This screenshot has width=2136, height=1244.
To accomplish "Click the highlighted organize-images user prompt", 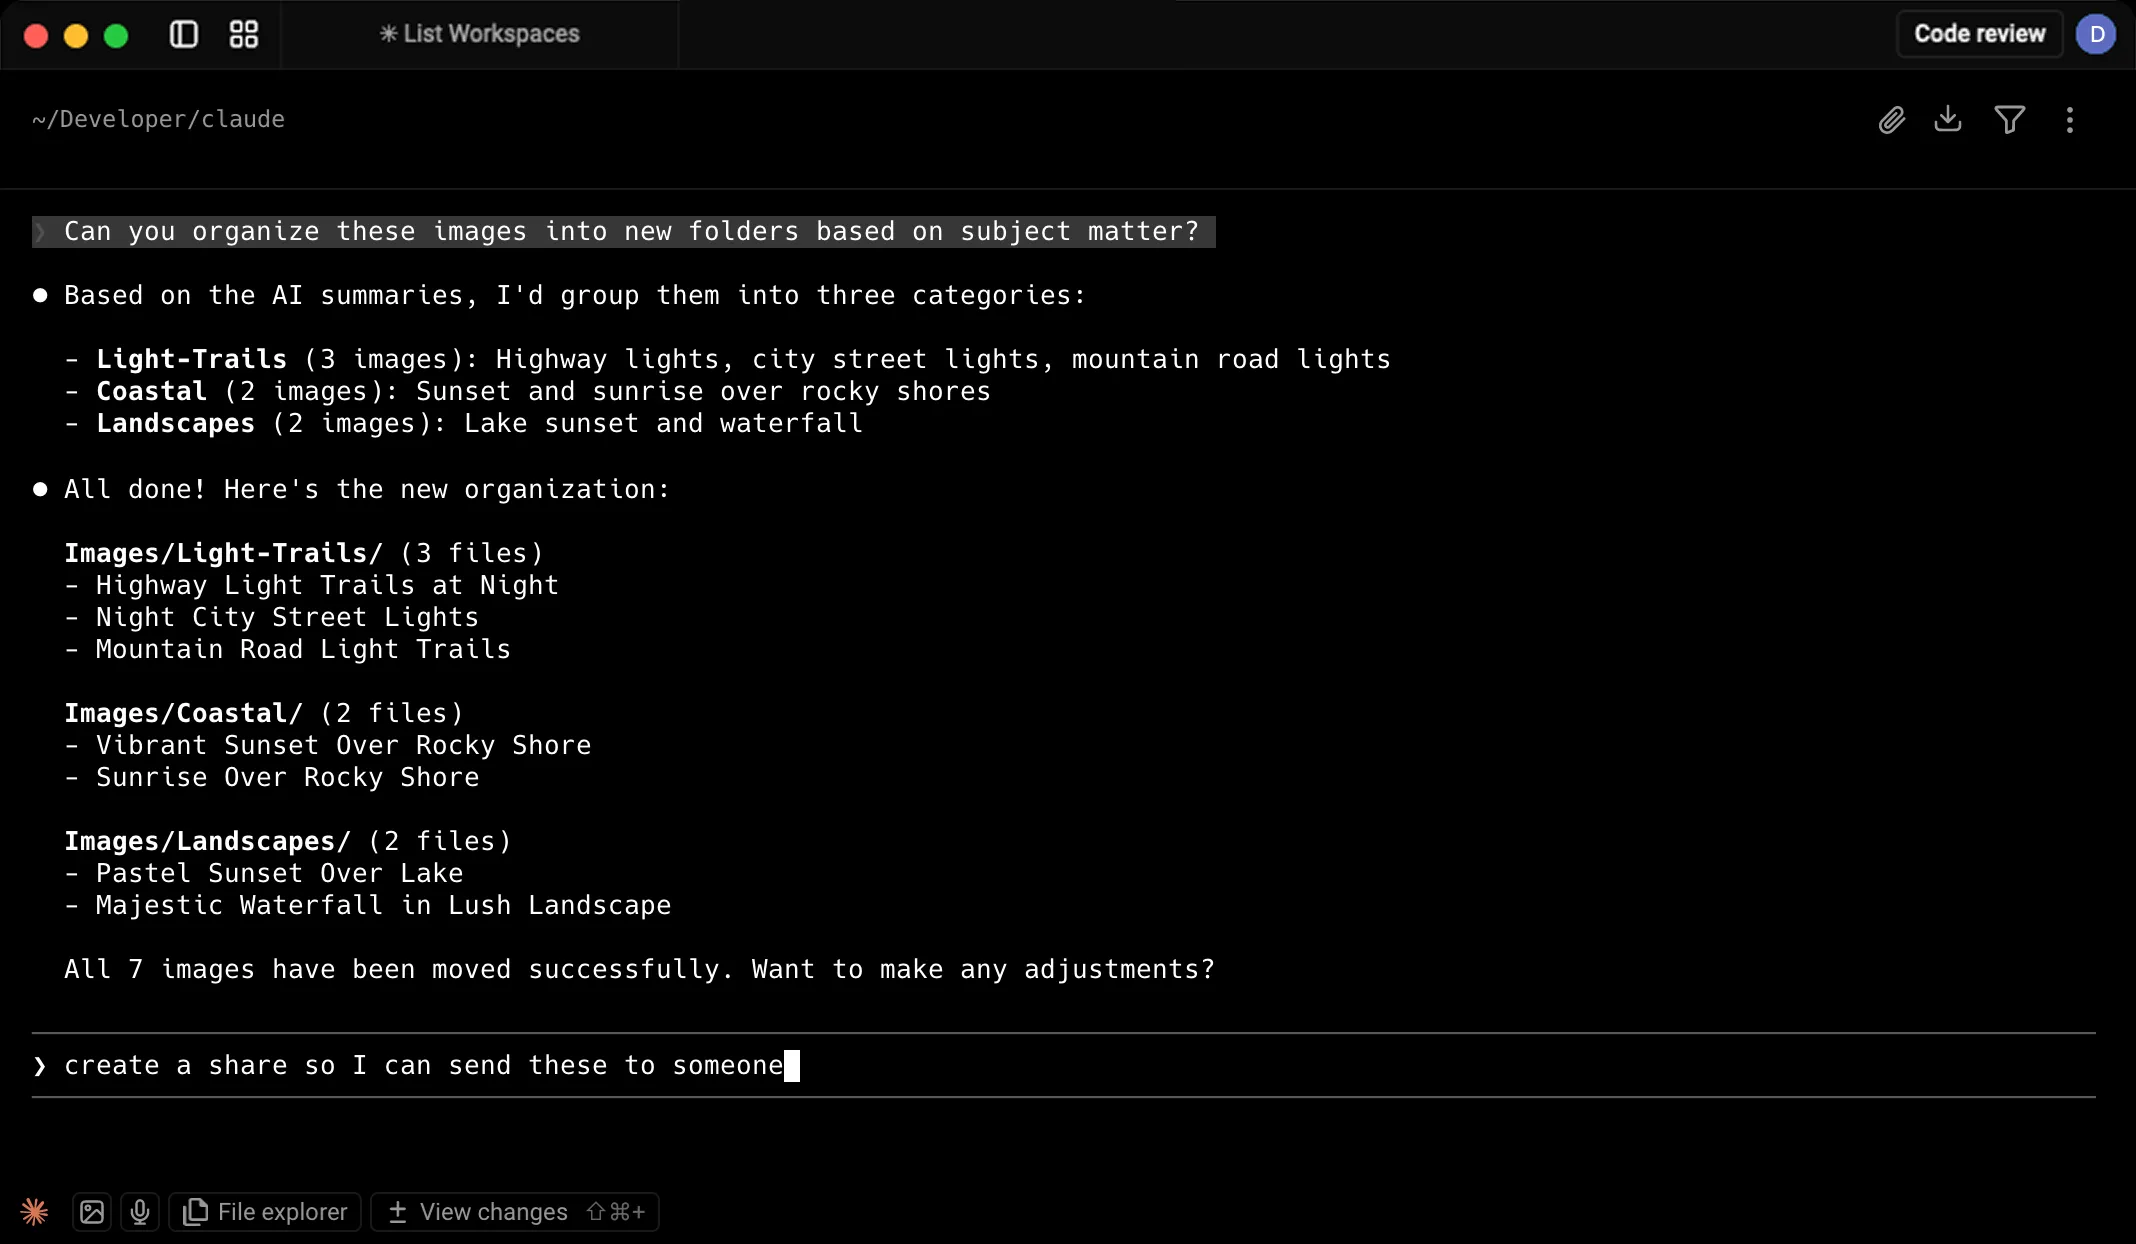I will 630,232.
